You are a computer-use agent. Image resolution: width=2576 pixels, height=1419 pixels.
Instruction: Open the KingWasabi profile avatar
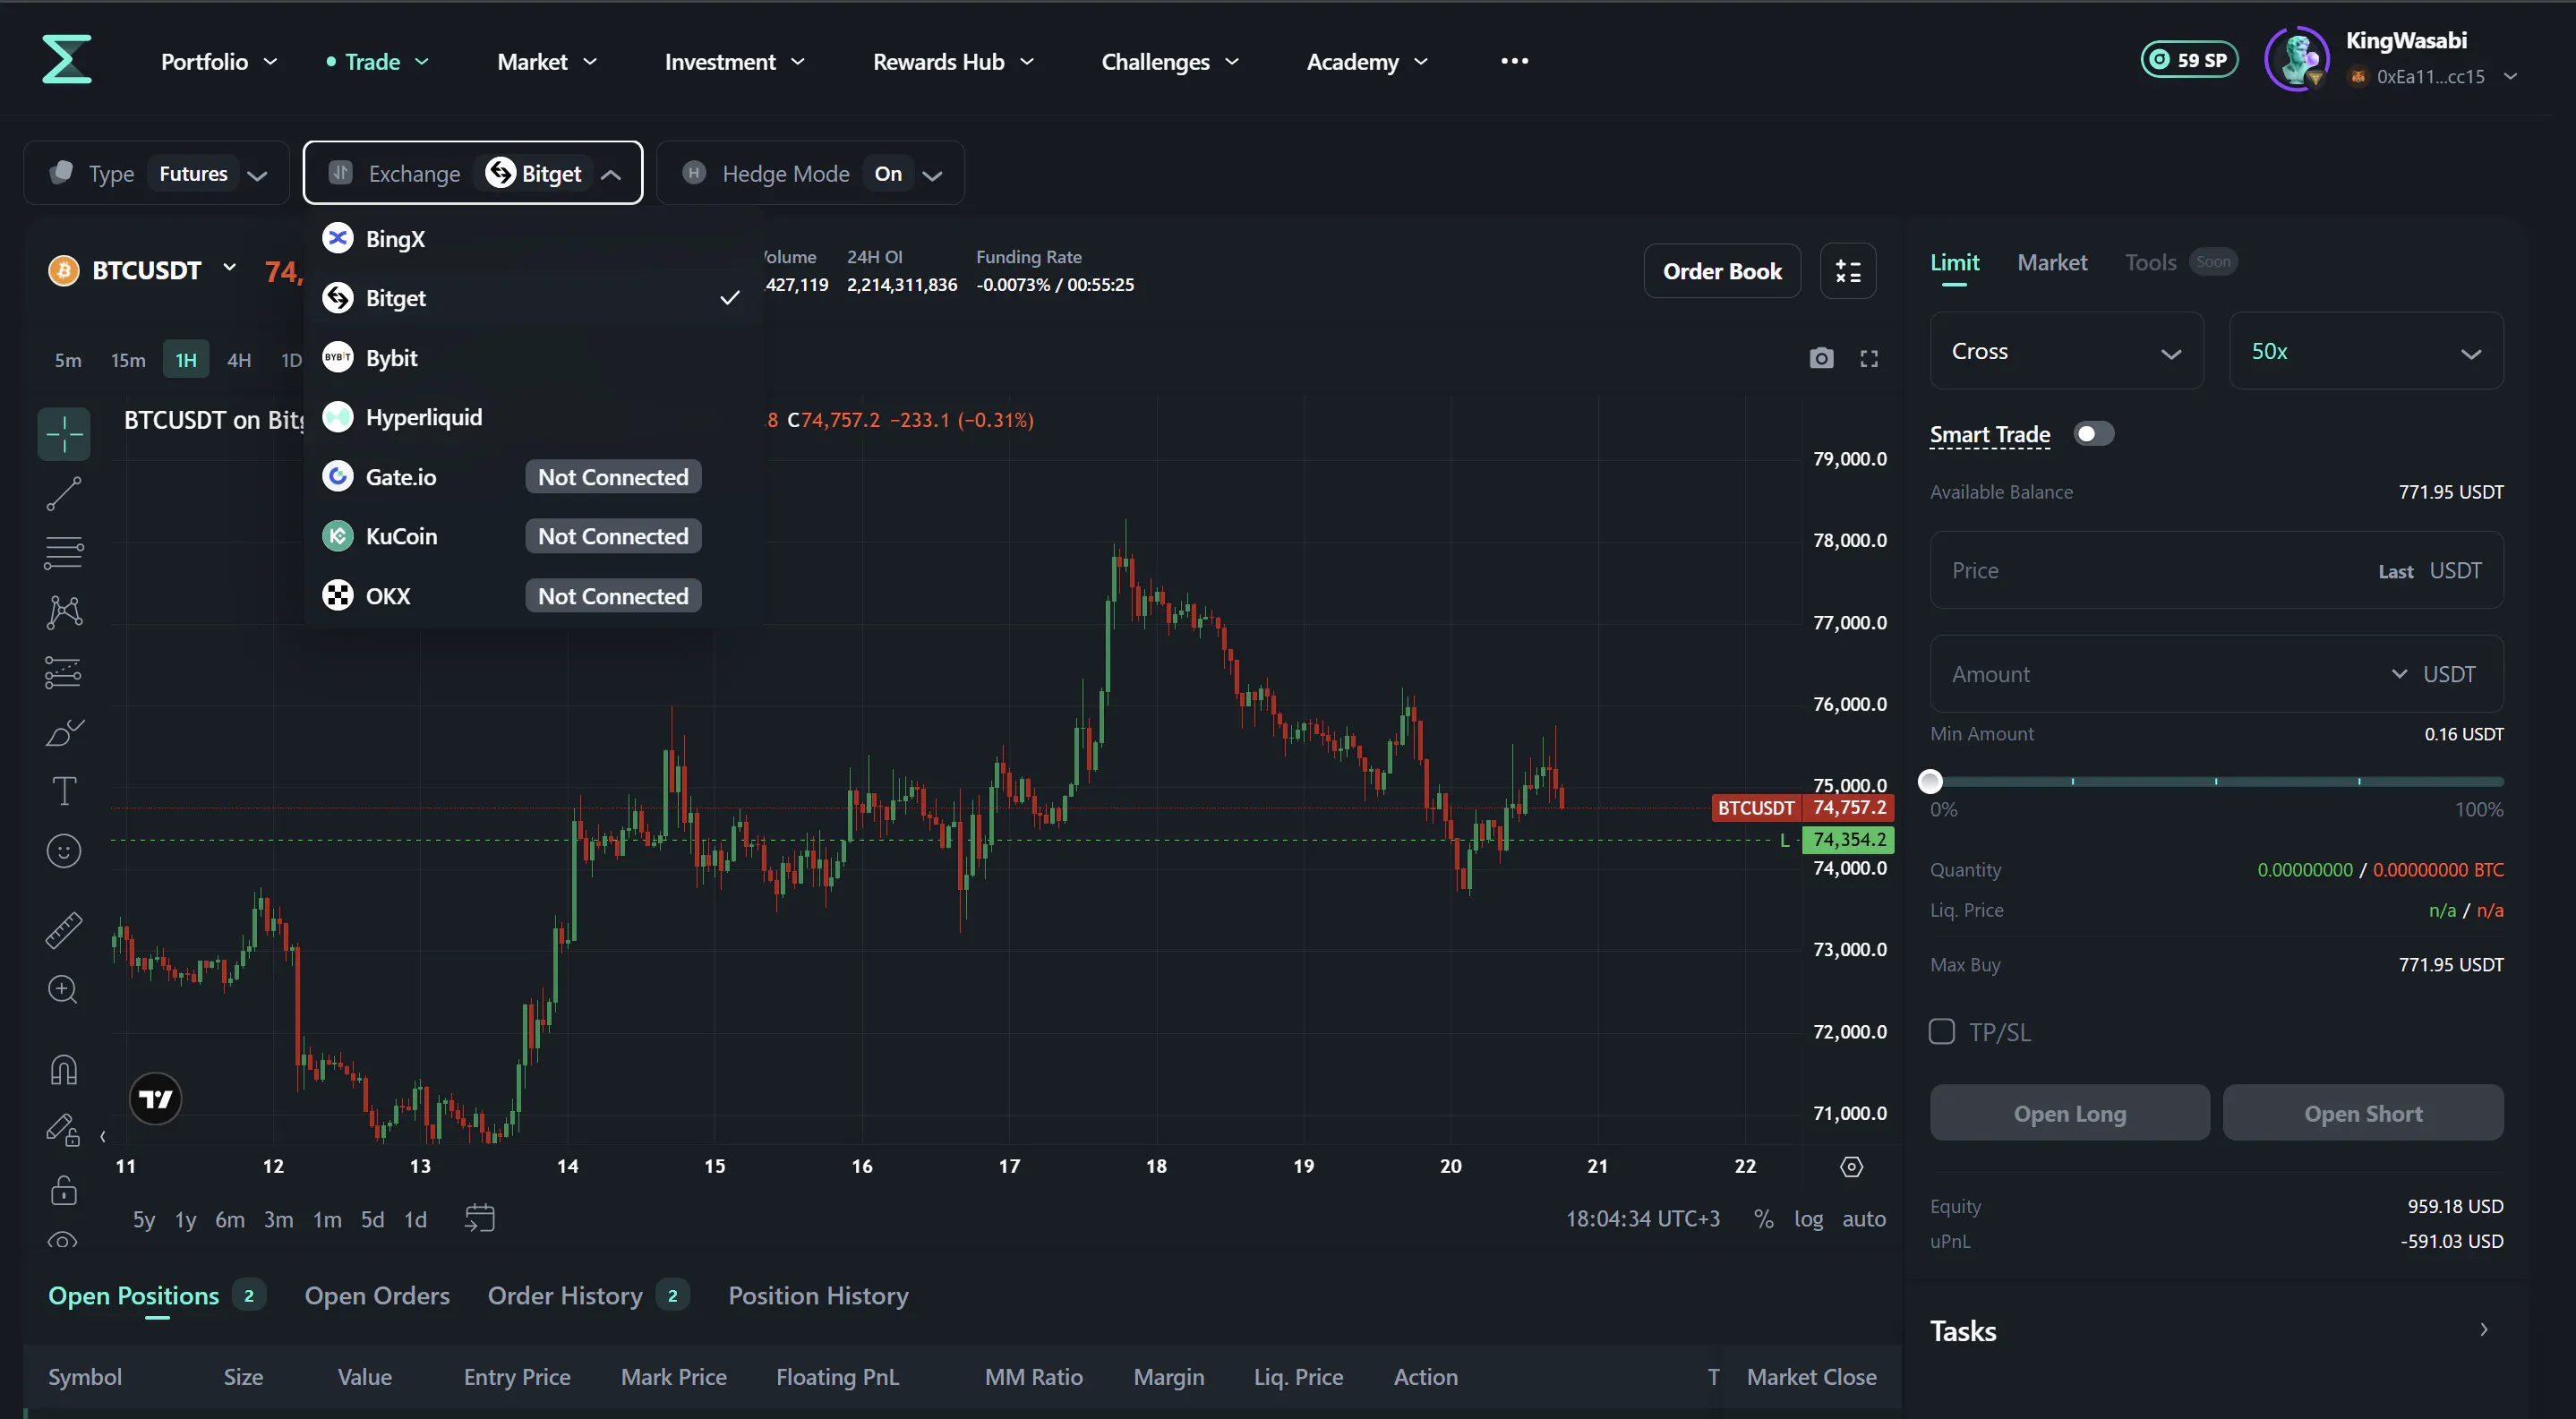(x=2297, y=59)
